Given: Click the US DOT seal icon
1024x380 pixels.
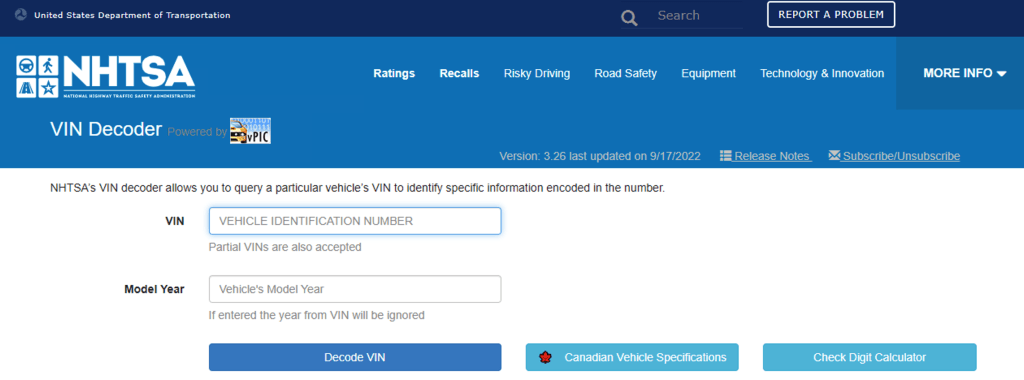Looking at the screenshot, I should (20, 15).
